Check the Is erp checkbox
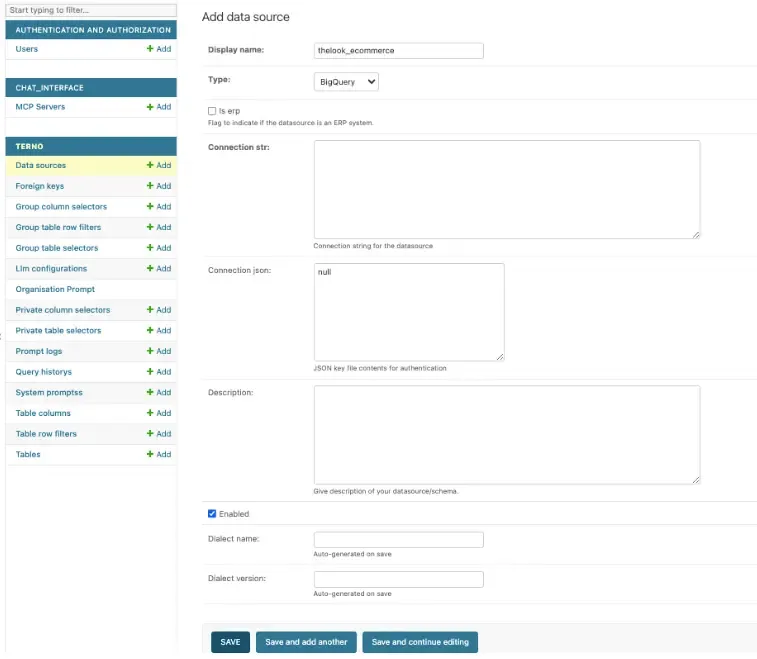 point(212,111)
